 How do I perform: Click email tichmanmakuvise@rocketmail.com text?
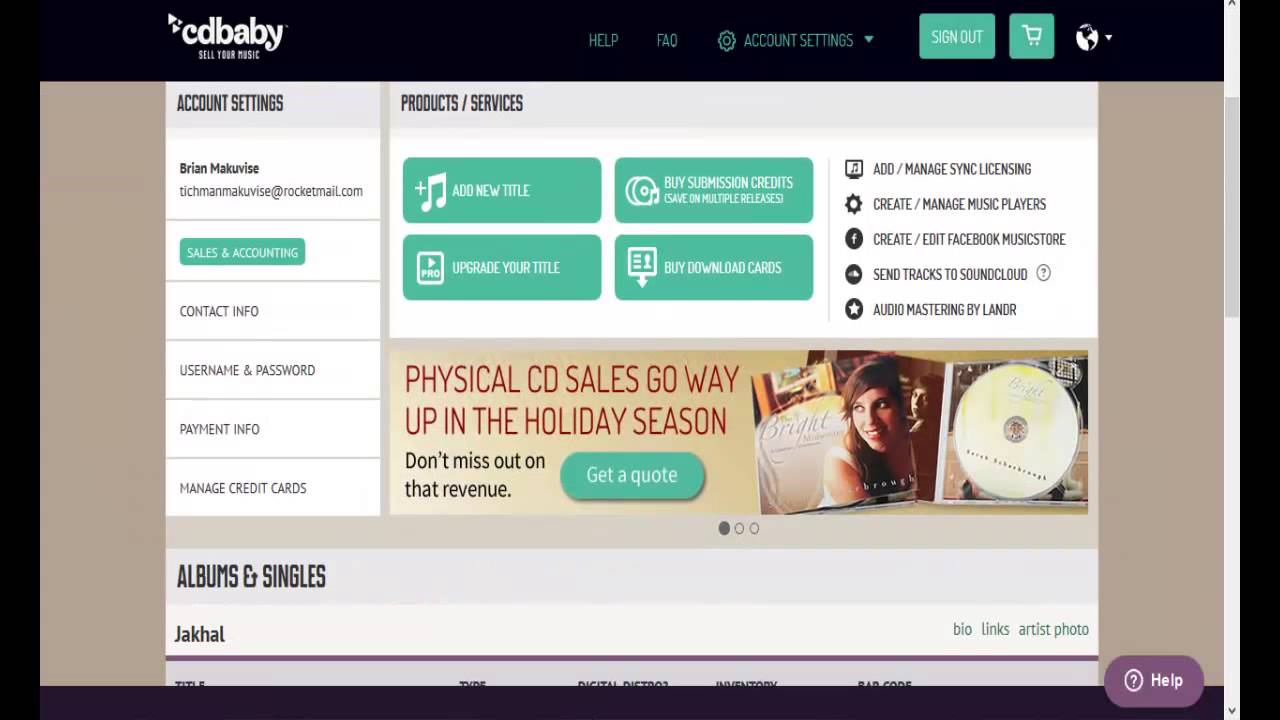click(271, 191)
